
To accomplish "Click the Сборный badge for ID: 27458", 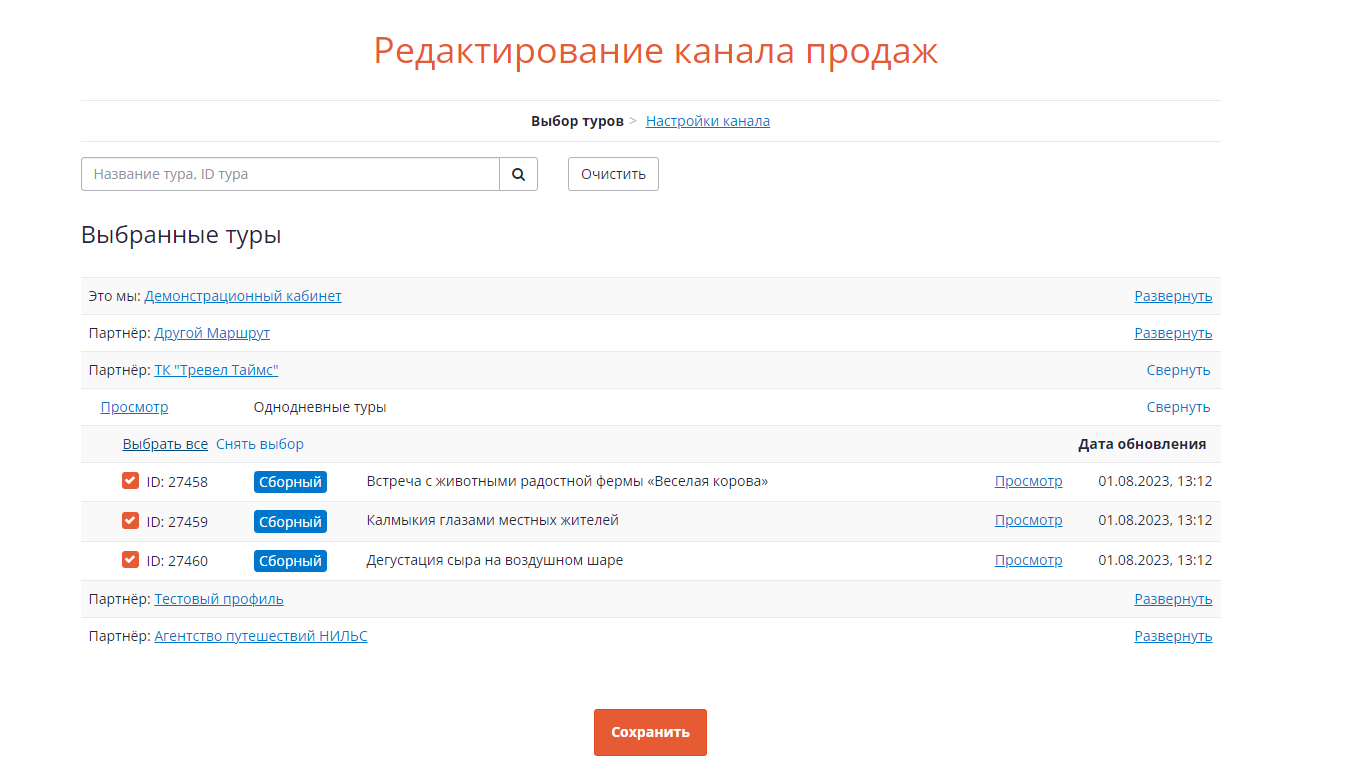I will [290, 482].
